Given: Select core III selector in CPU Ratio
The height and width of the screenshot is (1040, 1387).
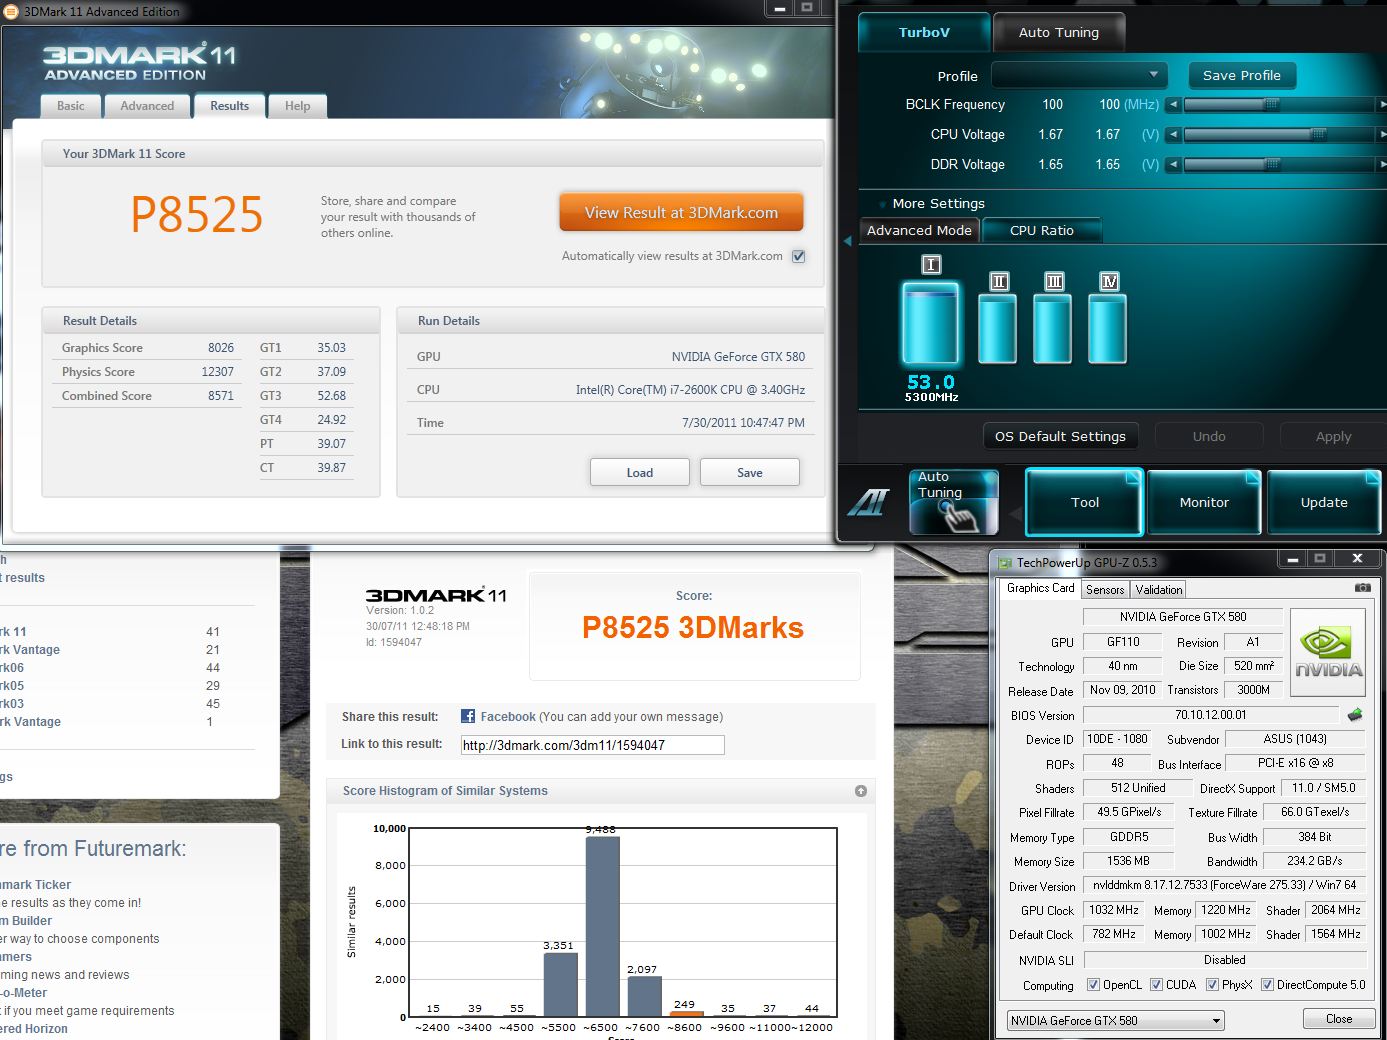Looking at the screenshot, I should [x=1054, y=282].
